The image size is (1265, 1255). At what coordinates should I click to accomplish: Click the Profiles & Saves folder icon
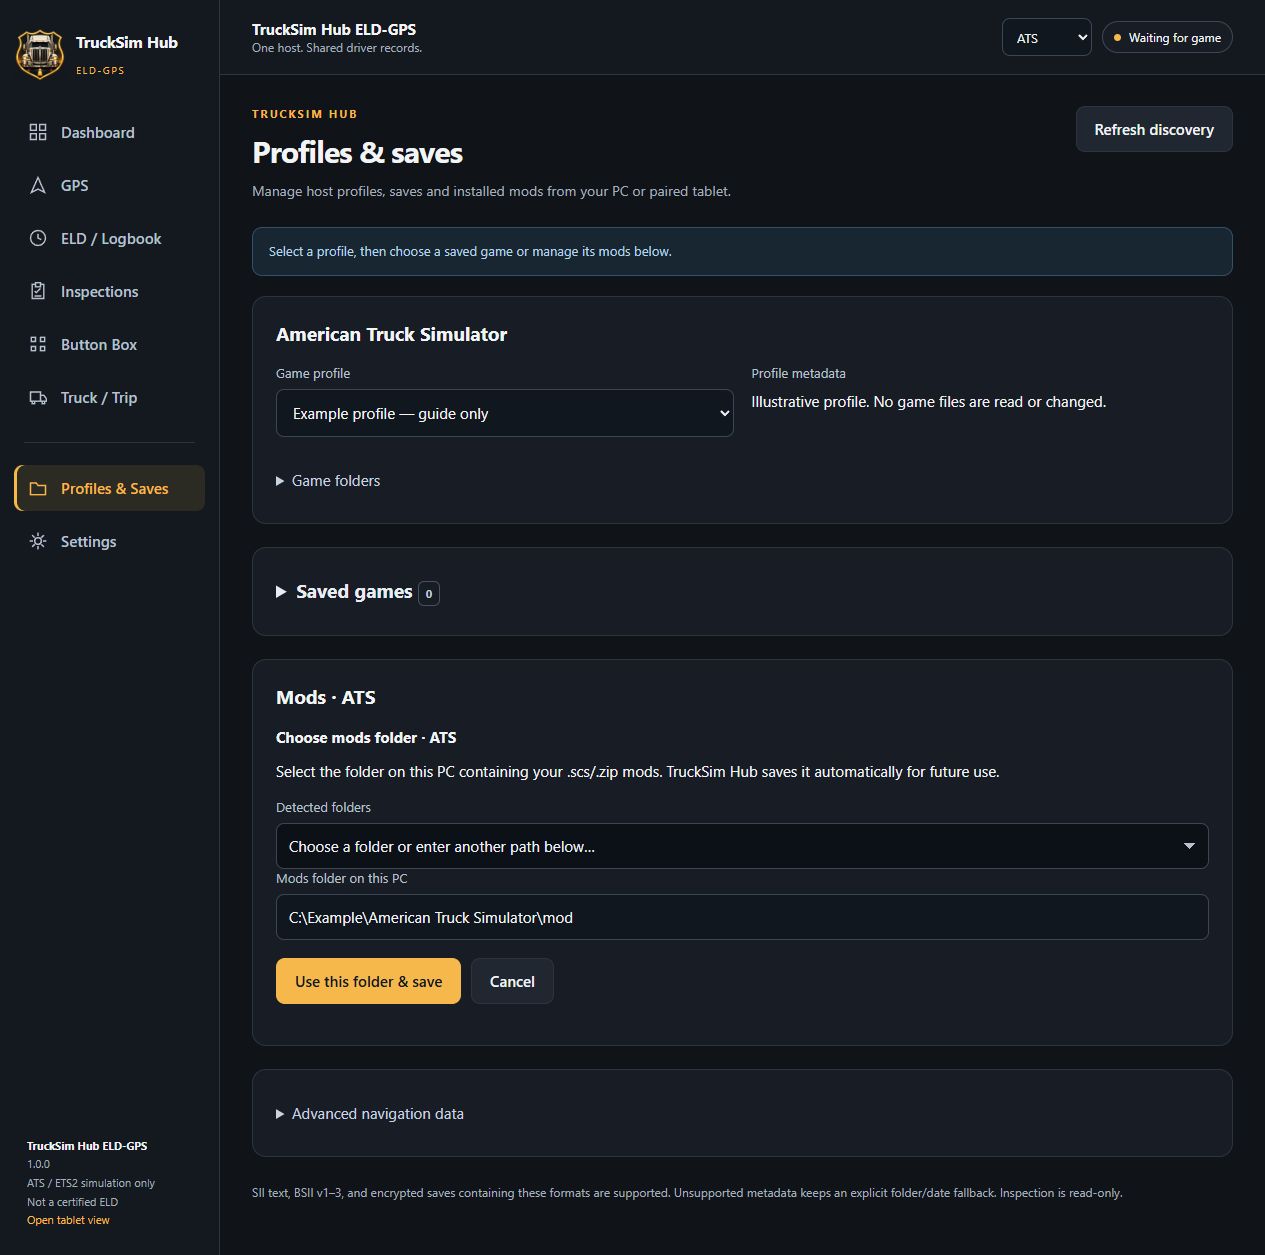(x=38, y=488)
